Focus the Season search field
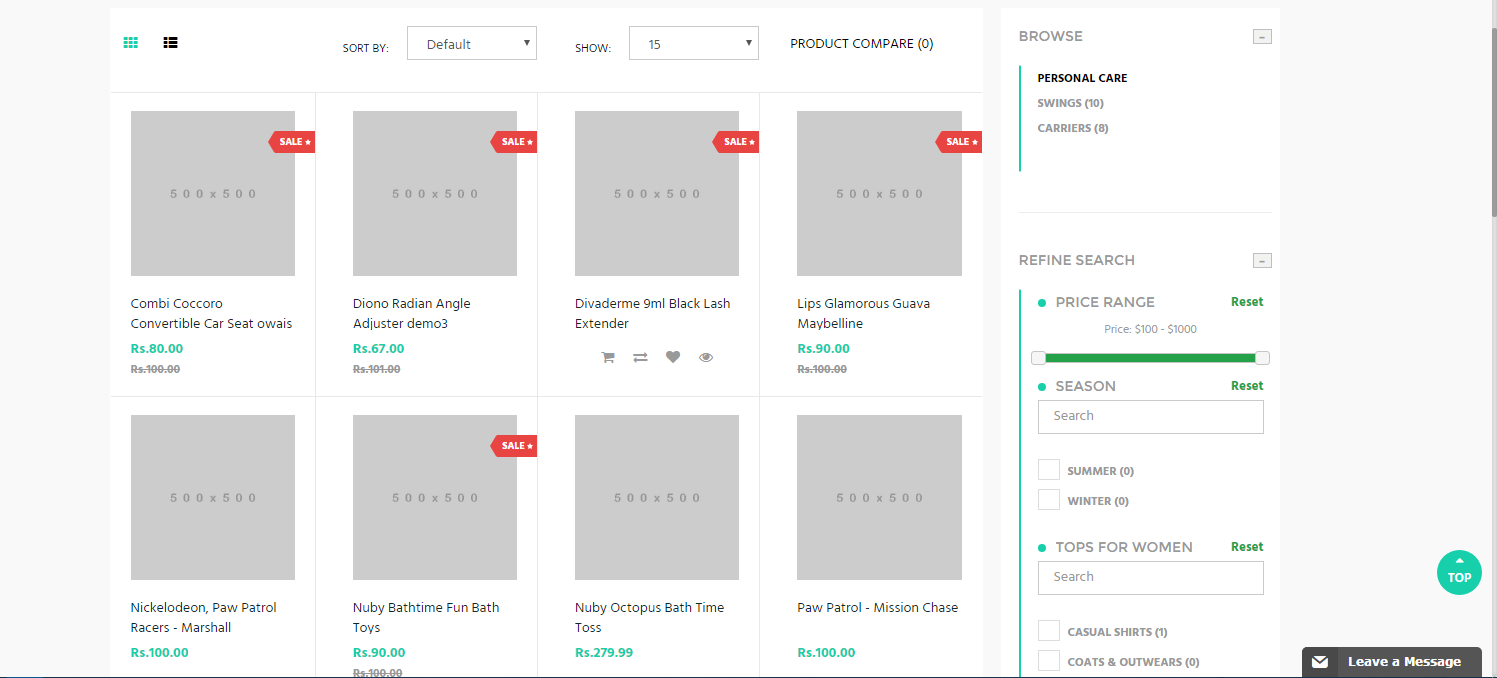 coord(1151,417)
